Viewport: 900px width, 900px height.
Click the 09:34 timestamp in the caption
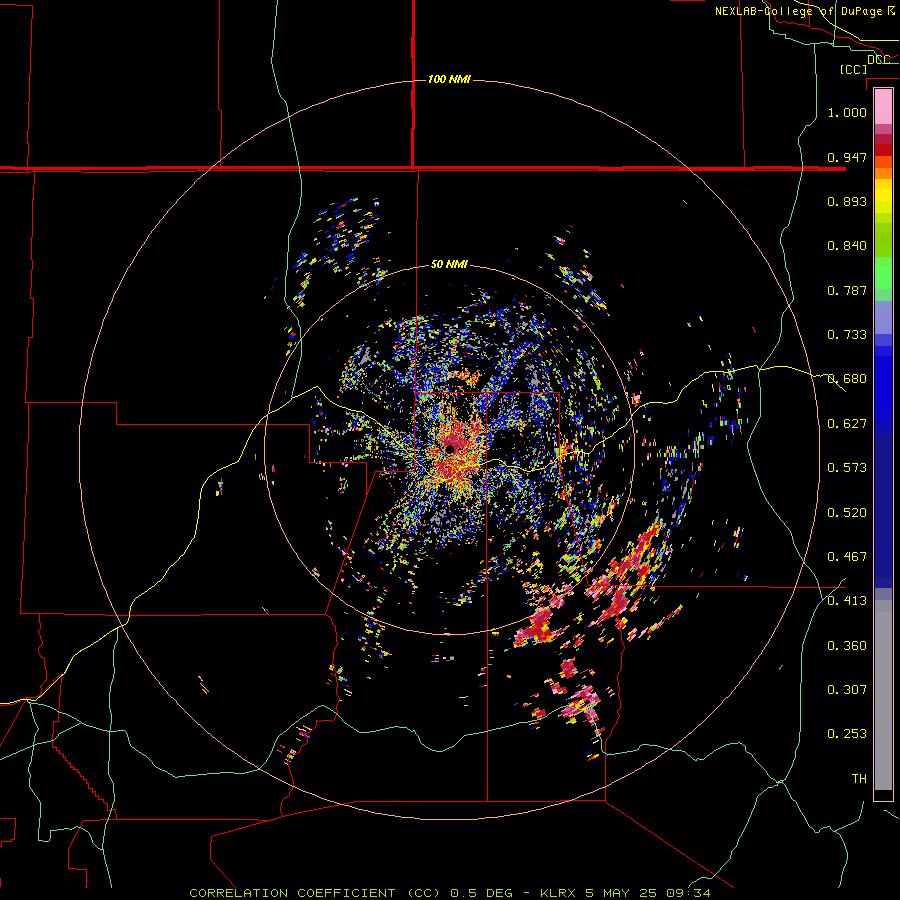(688, 893)
